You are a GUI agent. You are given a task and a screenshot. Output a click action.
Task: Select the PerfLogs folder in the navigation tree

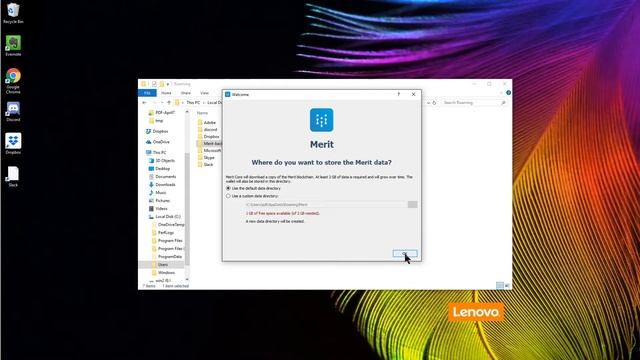coord(163,233)
